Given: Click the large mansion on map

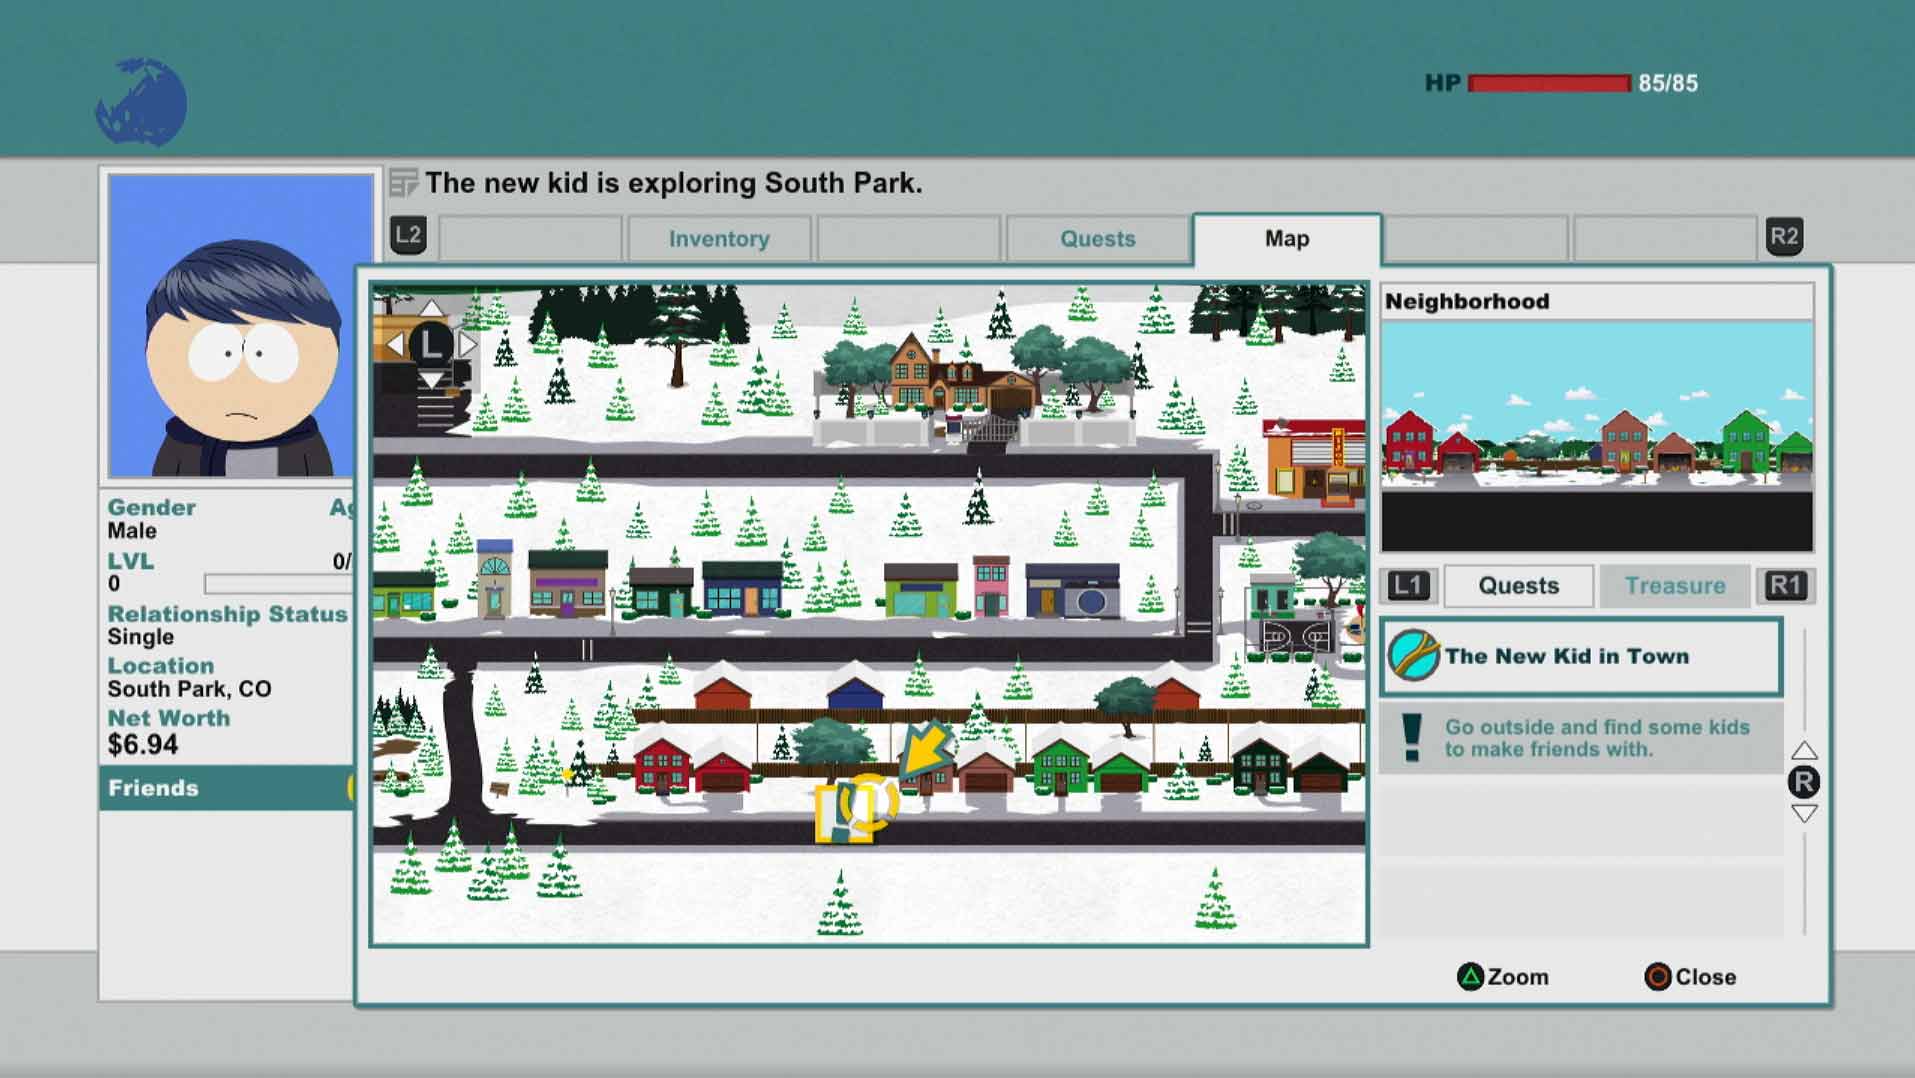Looking at the screenshot, I should (962, 375).
